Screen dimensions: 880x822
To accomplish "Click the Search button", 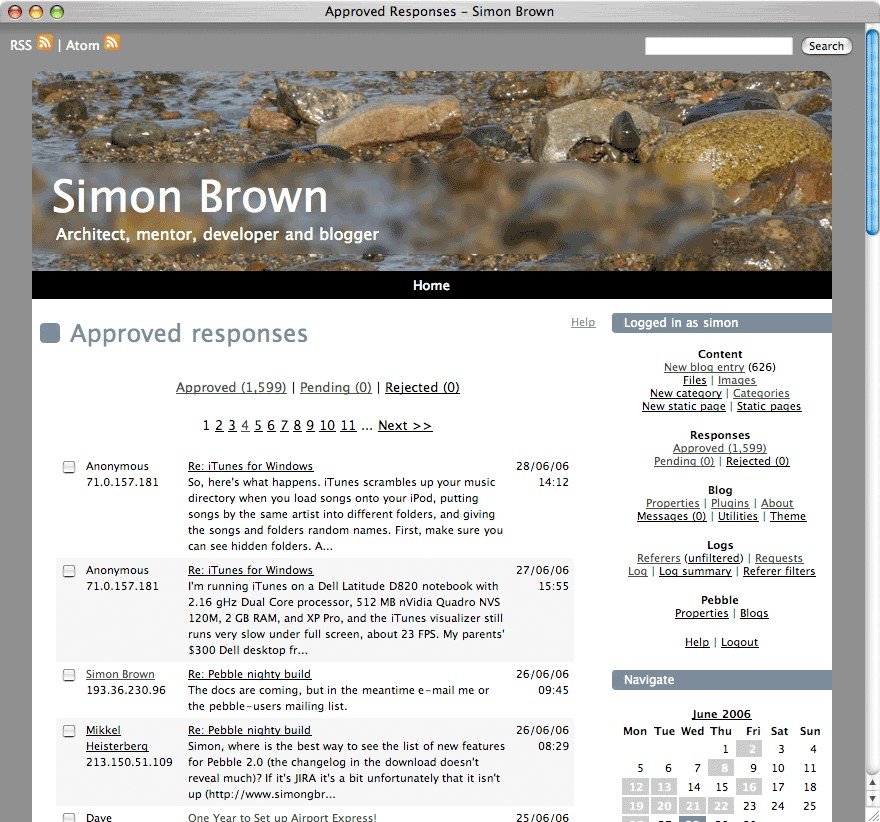I will click(826, 46).
